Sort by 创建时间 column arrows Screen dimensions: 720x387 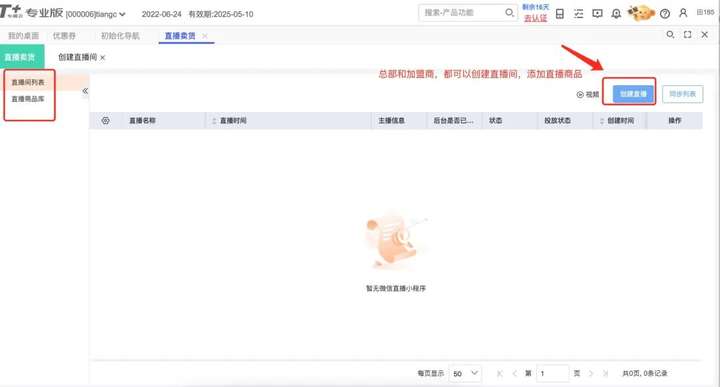click(602, 121)
